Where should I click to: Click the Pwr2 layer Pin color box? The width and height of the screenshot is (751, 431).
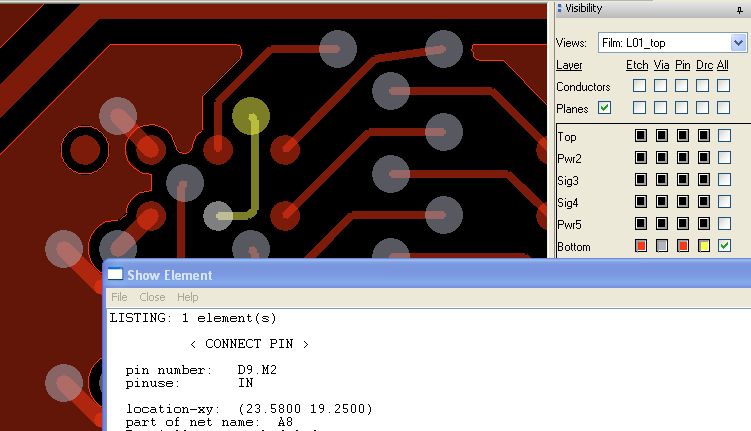pyautogui.click(x=683, y=158)
